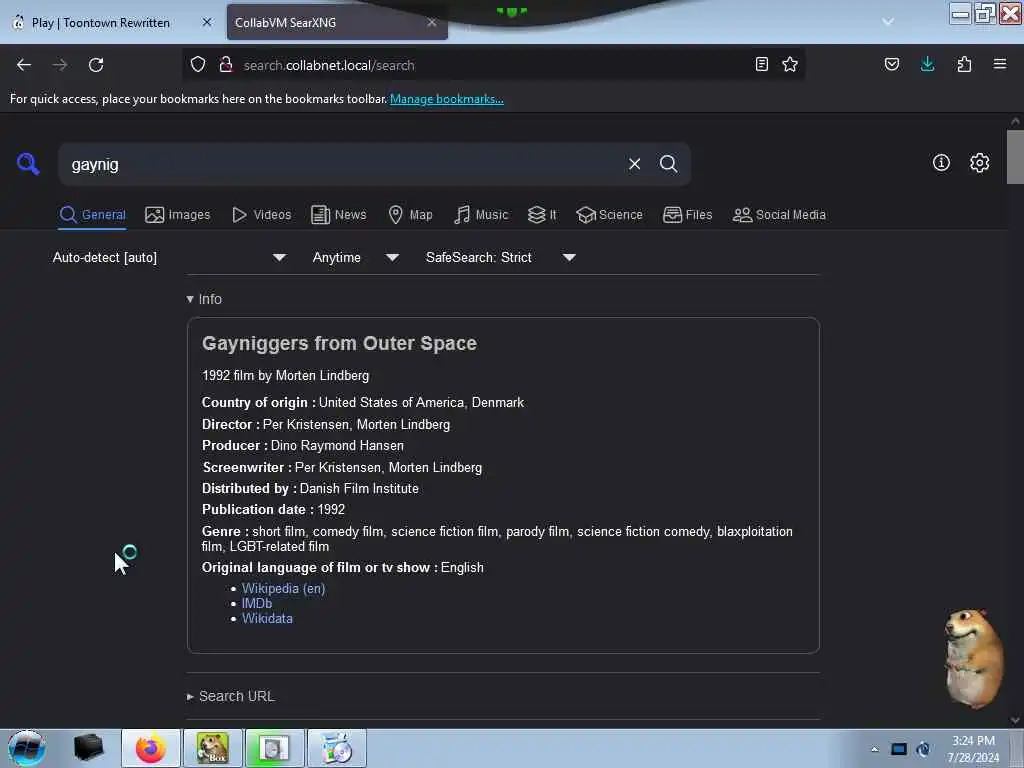
Task: Collapse the Info section
Action: coord(204,299)
